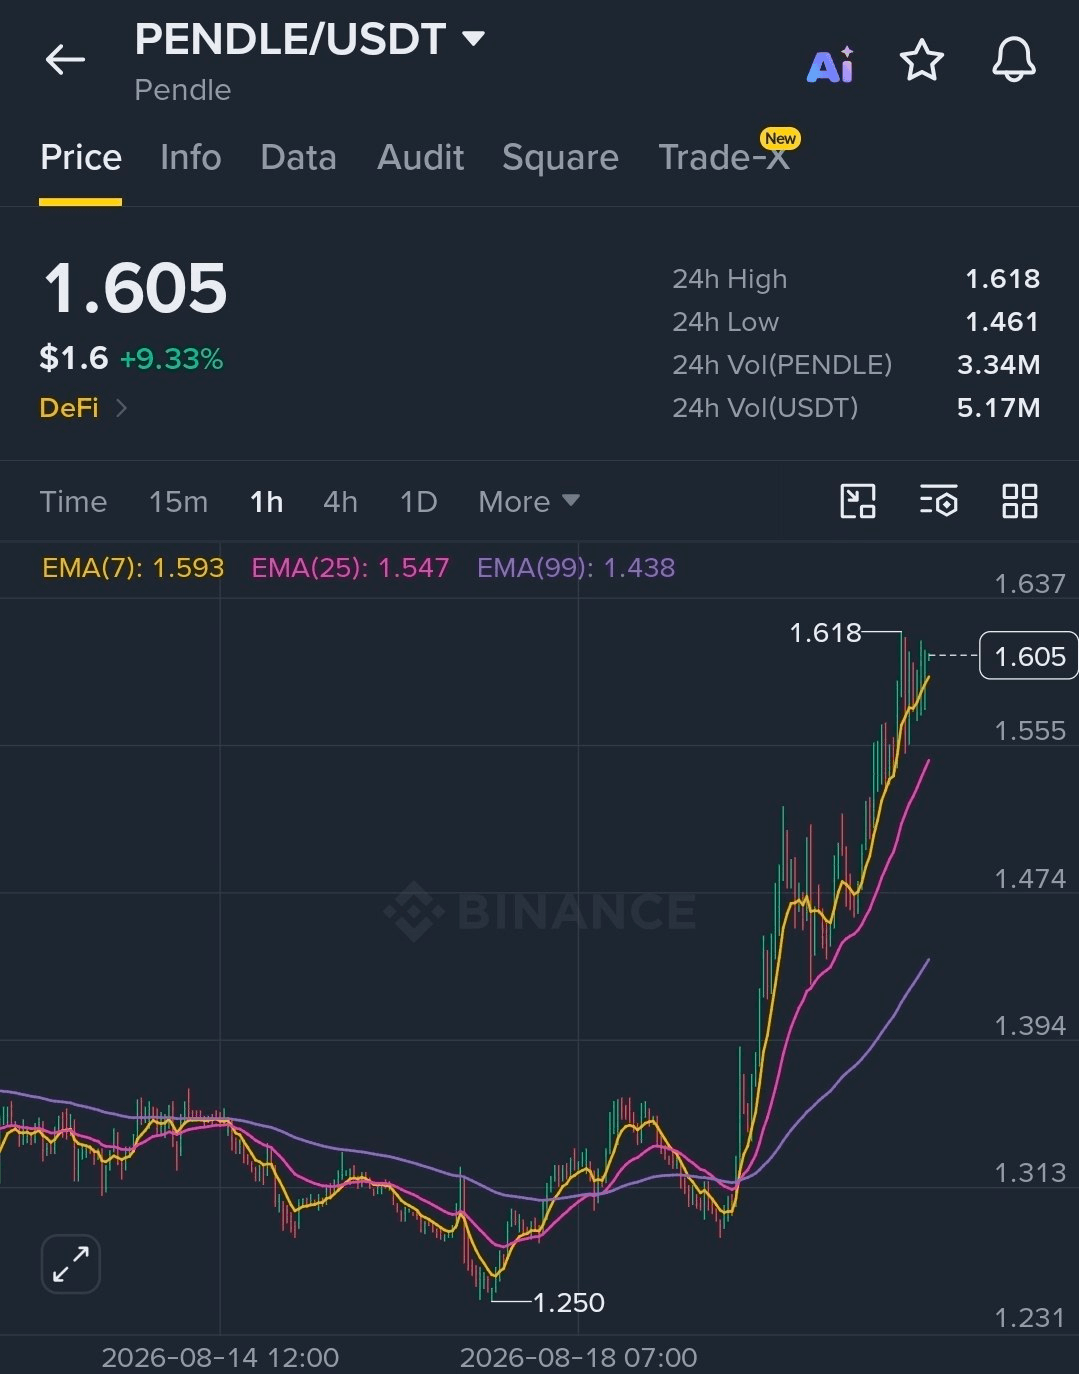Viewport: 1079px width, 1374px height.
Task: Click the $1.6 USD price text
Action: coord(73,358)
